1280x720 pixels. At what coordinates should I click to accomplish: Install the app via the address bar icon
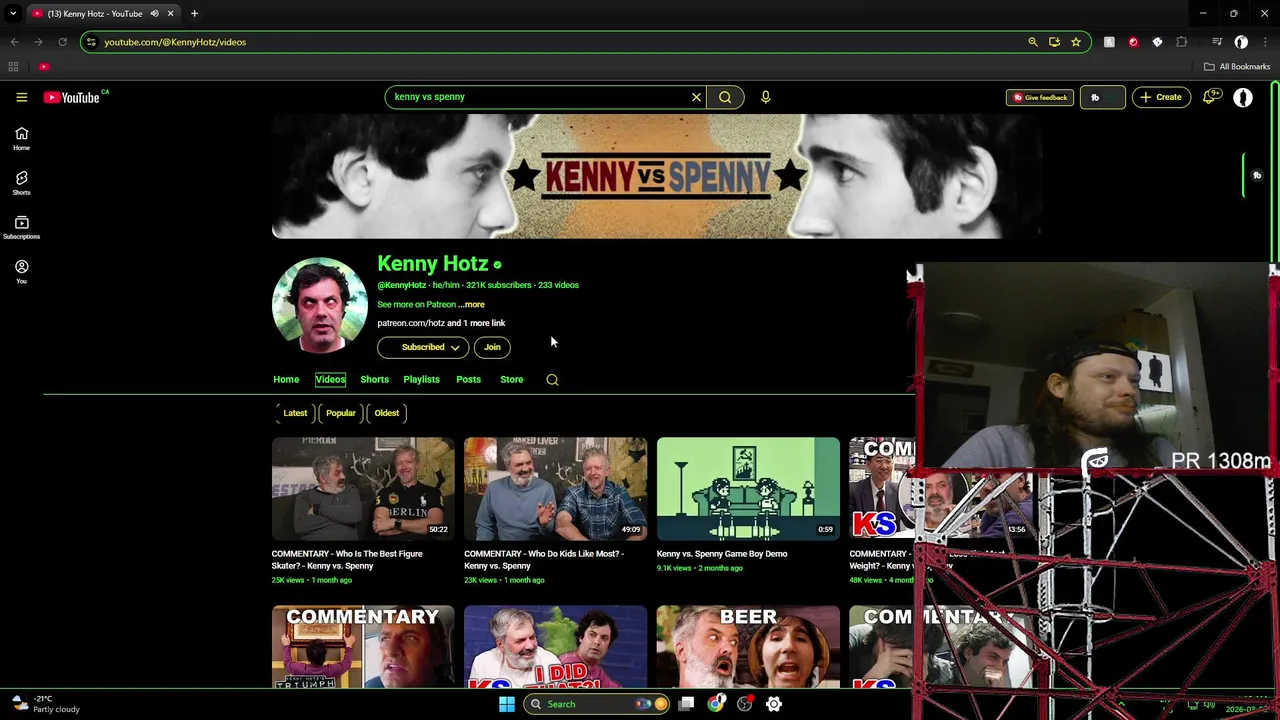(1054, 42)
